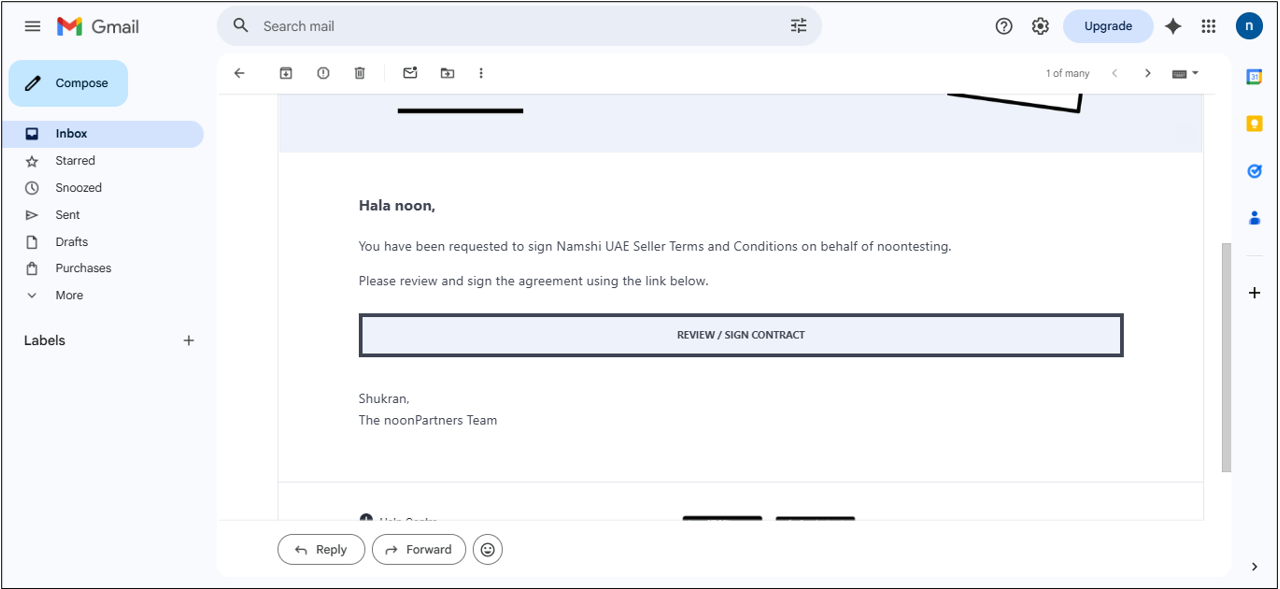This screenshot has height=589, width=1280.
Task: Click REVIEW / SIGN CONTRACT button
Action: pos(740,335)
